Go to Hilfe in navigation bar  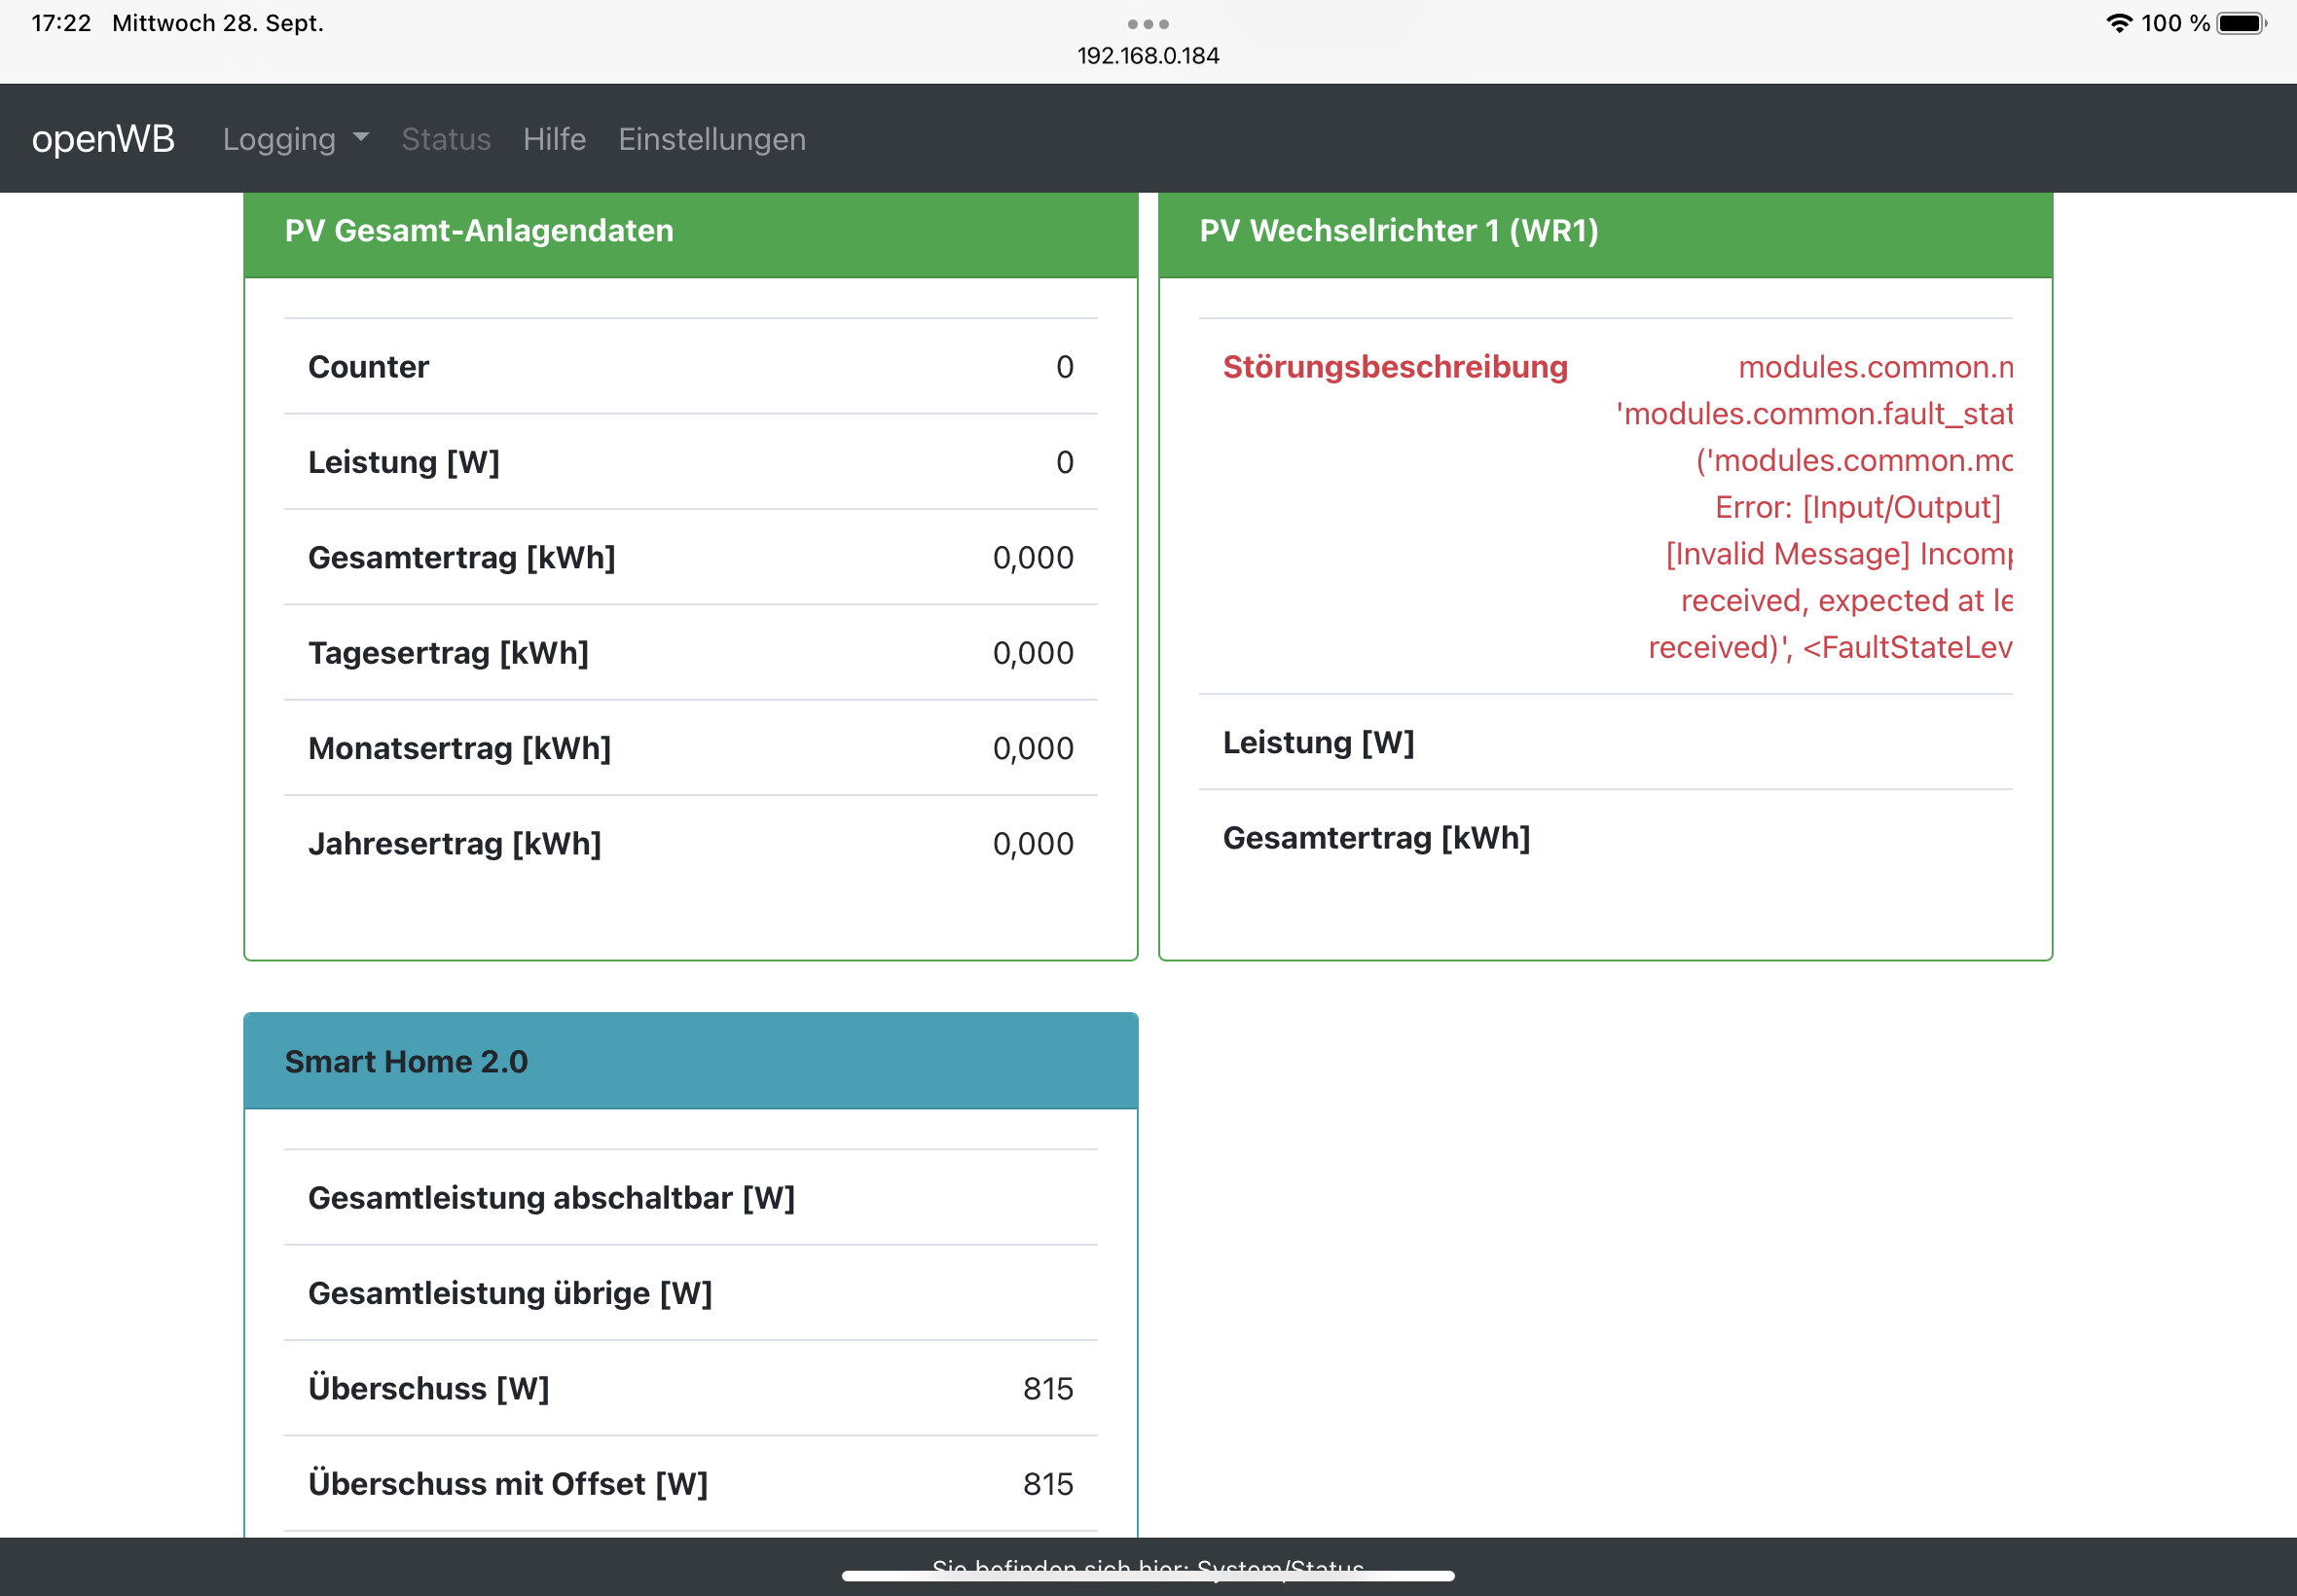[x=554, y=139]
